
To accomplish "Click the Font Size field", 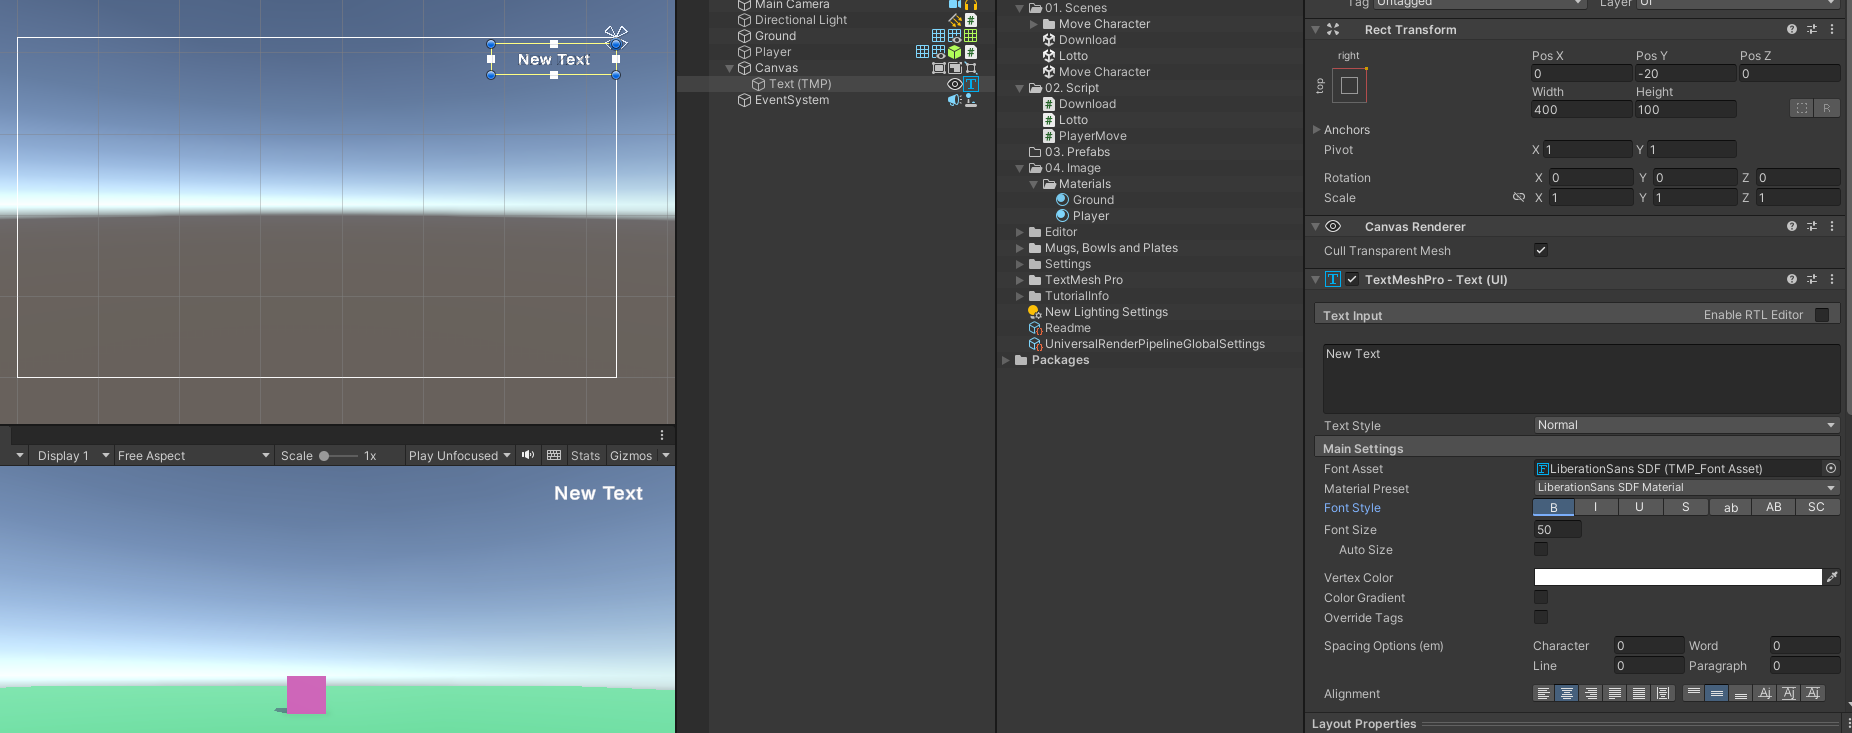I will pyautogui.click(x=1558, y=529).
